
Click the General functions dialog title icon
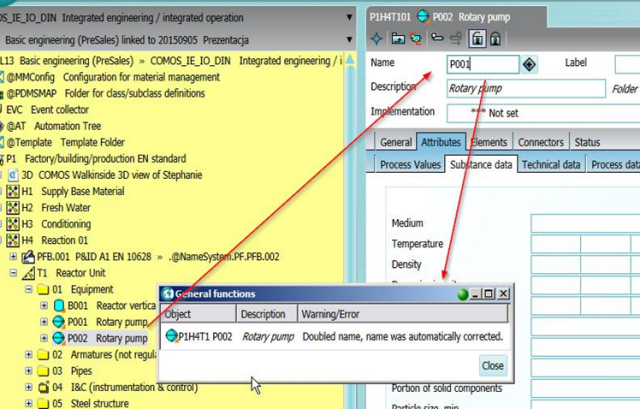(167, 293)
